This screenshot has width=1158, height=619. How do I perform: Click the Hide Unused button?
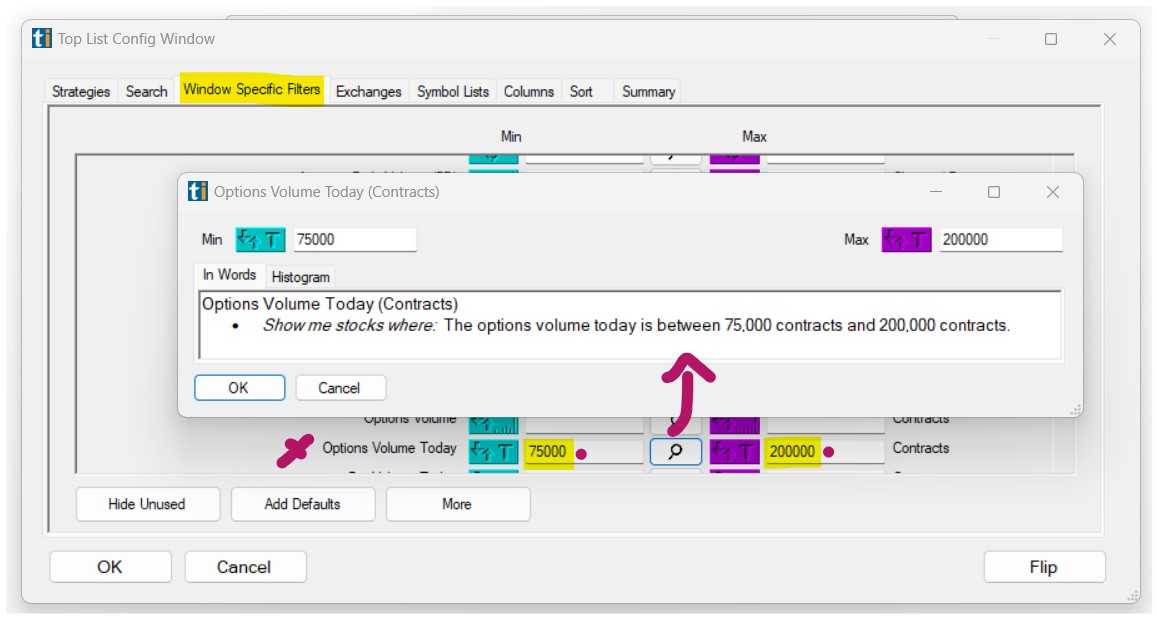[x=146, y=504]
